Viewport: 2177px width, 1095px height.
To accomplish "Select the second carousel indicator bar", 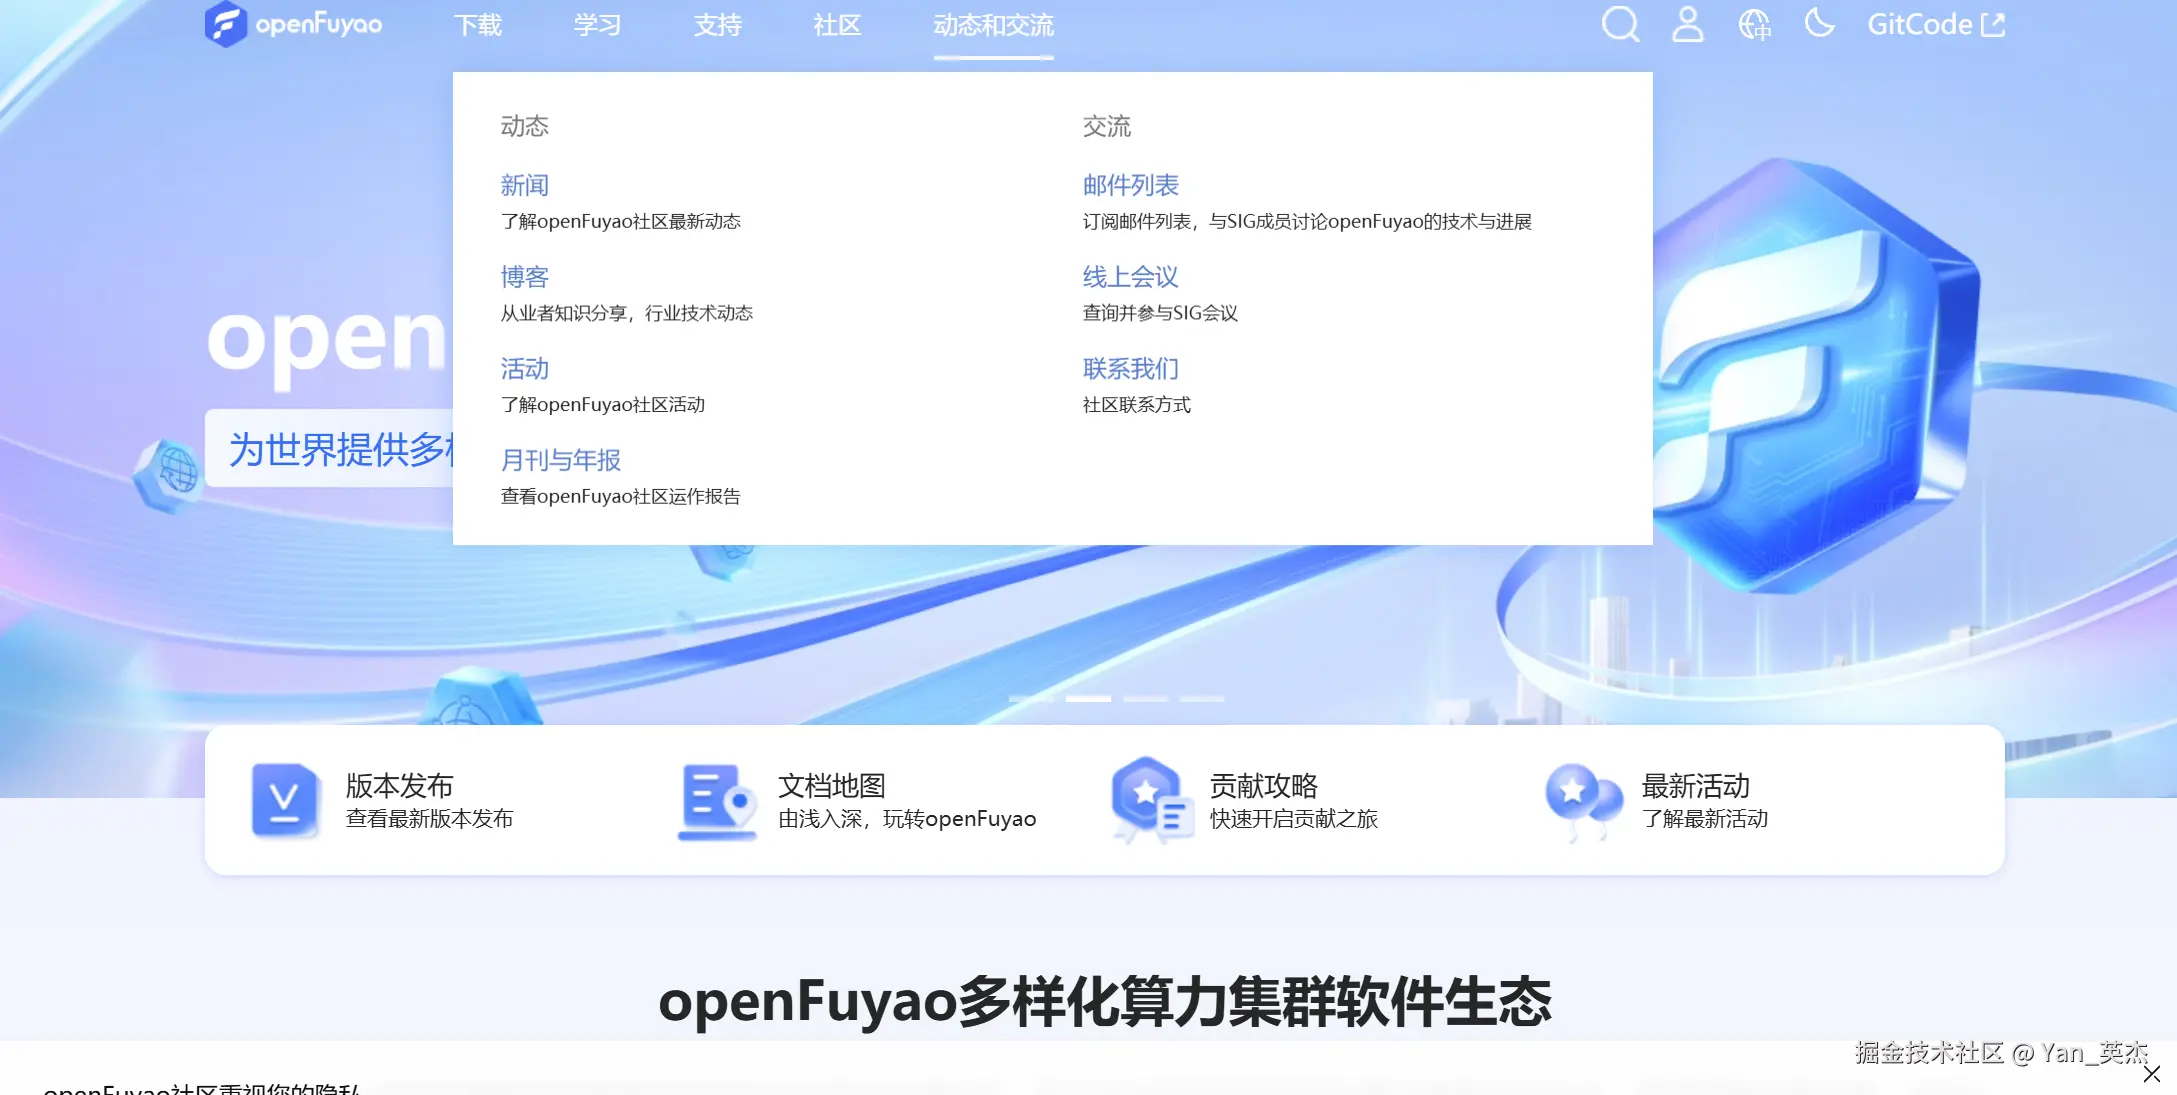I will click(x=1088, y=698).
